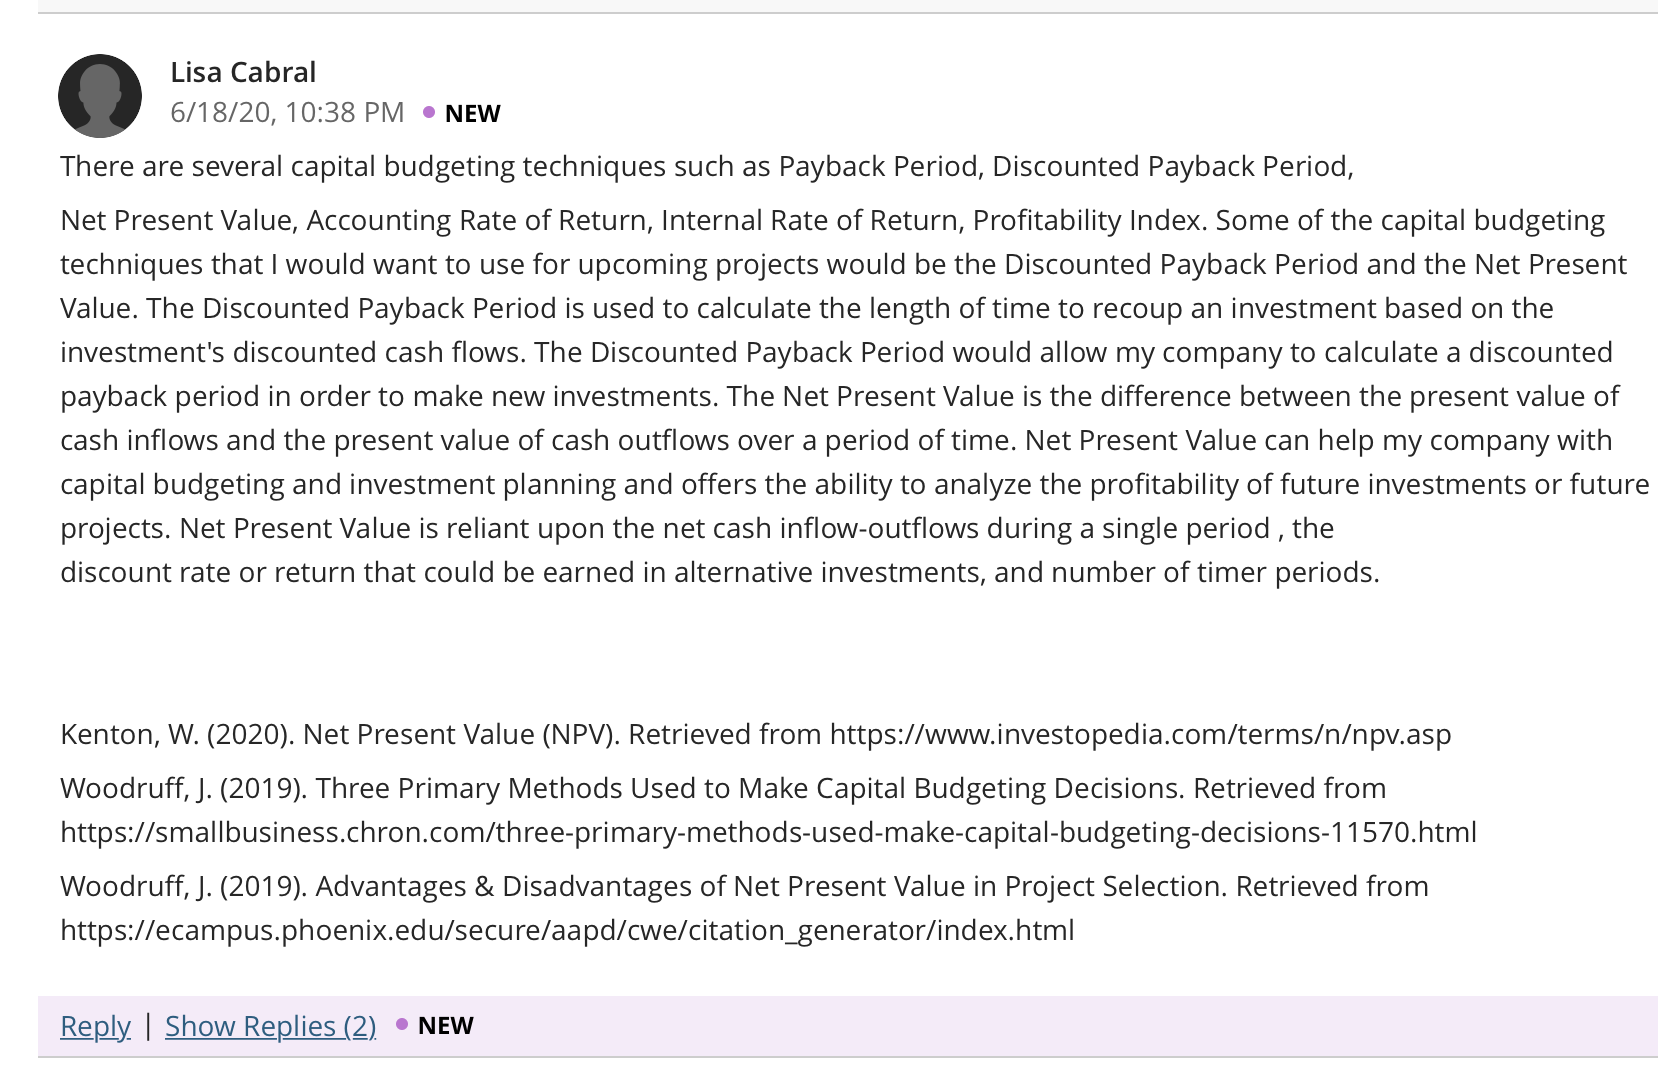The width and height of the screenshot is (1658, 1072).
Task: Click the 6/18/20, 10:38 PM timestamp
Action: pos(287,112)
